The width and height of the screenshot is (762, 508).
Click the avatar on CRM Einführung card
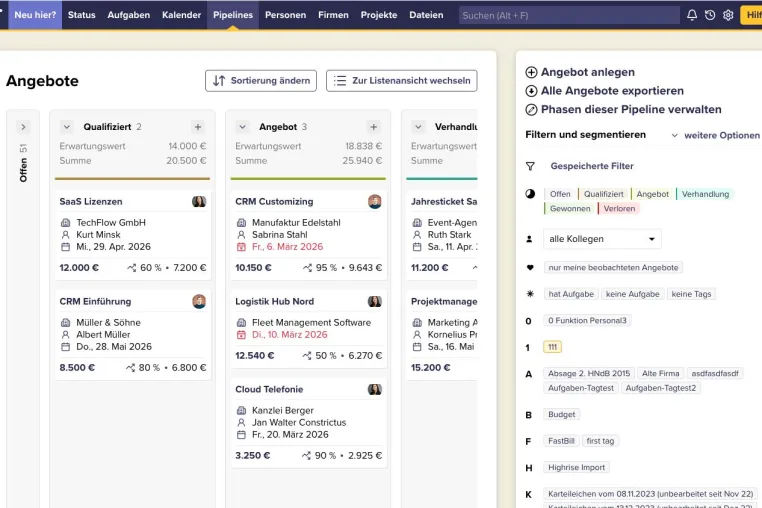[x=199, y=301]
